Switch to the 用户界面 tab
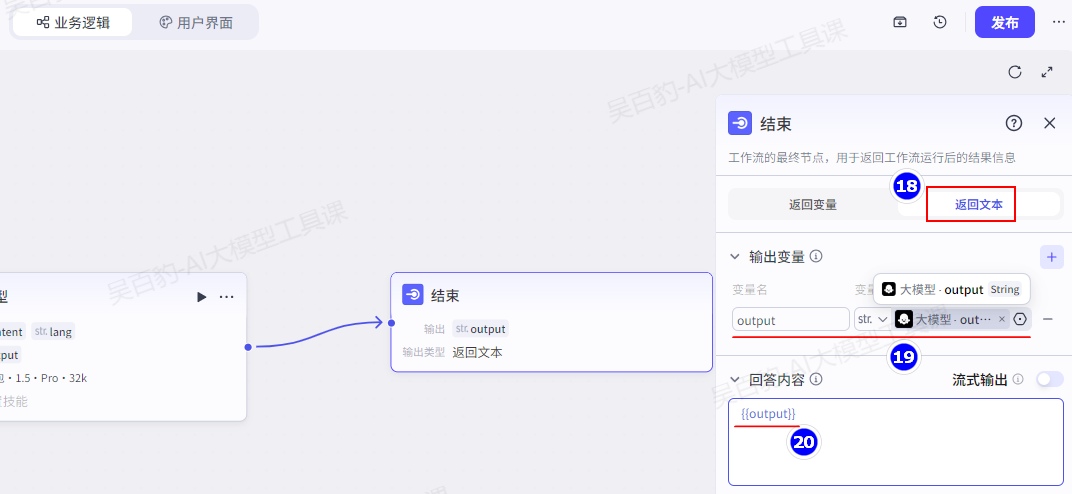1072x494 pixels. pos(196,22)
